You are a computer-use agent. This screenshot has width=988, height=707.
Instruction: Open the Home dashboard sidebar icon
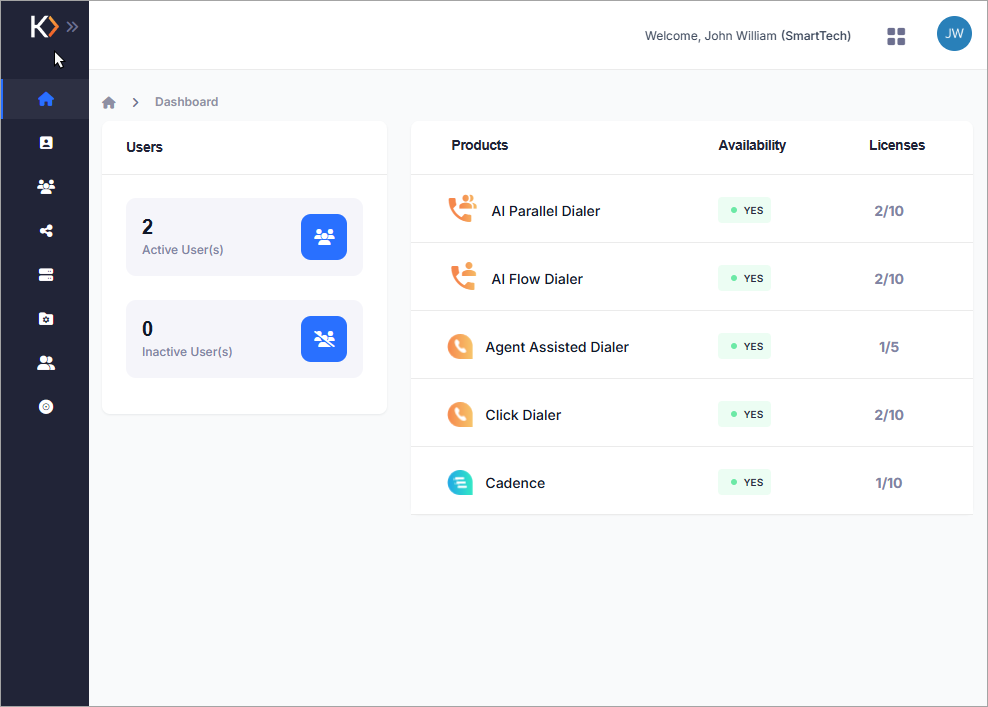coord(45,99)
